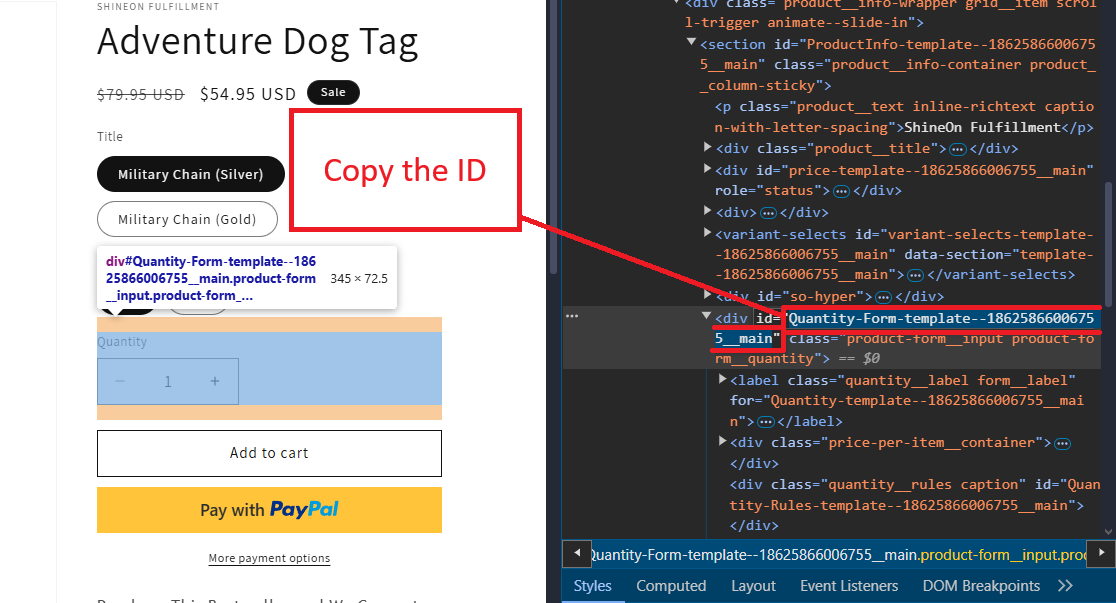Collapse the Quantity-Form-template div
Screen dimensions: 1116x603
[x=707, y=315]
